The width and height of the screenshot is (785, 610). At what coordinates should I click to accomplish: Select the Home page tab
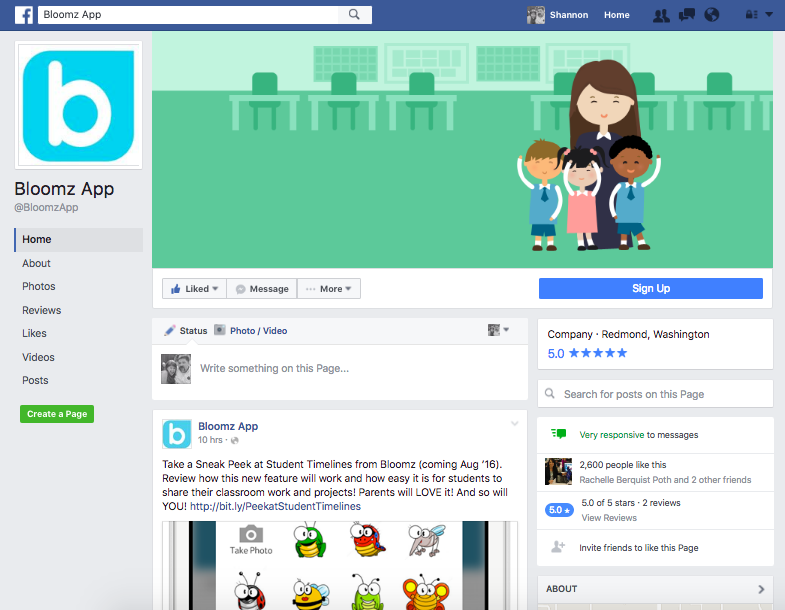tap(79, 239)
